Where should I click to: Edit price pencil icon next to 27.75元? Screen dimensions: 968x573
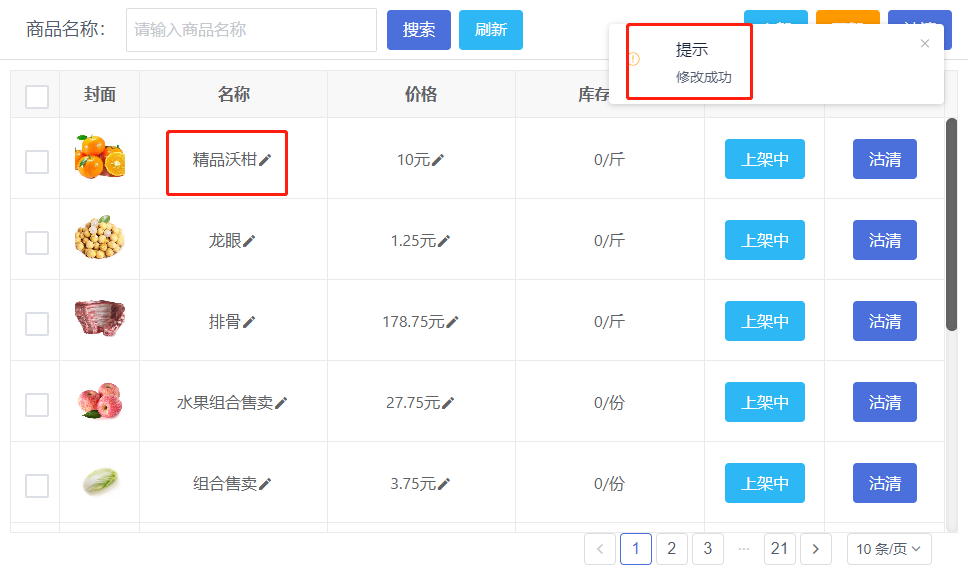(448, 403)
